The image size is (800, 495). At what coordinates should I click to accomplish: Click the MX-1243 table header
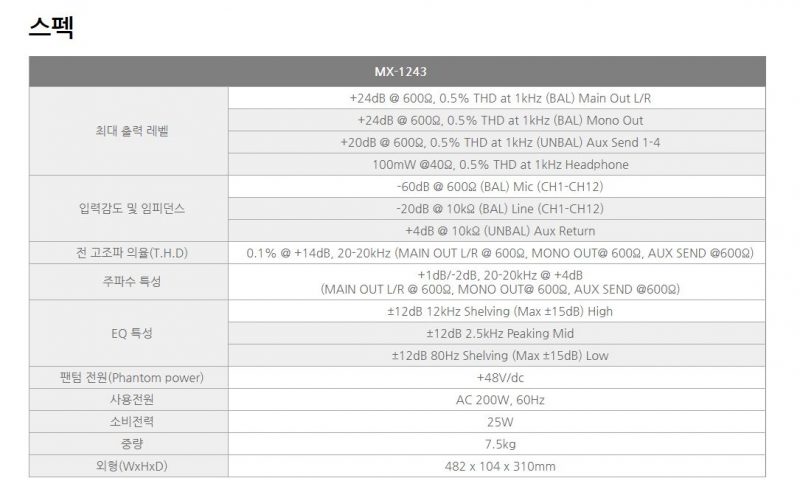click(400, 72)
